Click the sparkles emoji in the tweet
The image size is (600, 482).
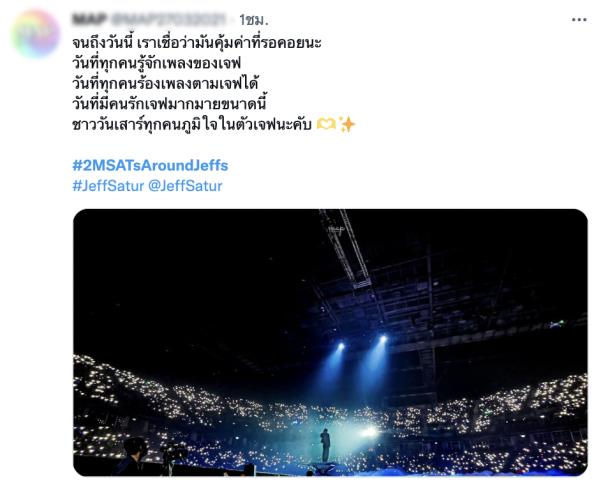pos(347,124)
